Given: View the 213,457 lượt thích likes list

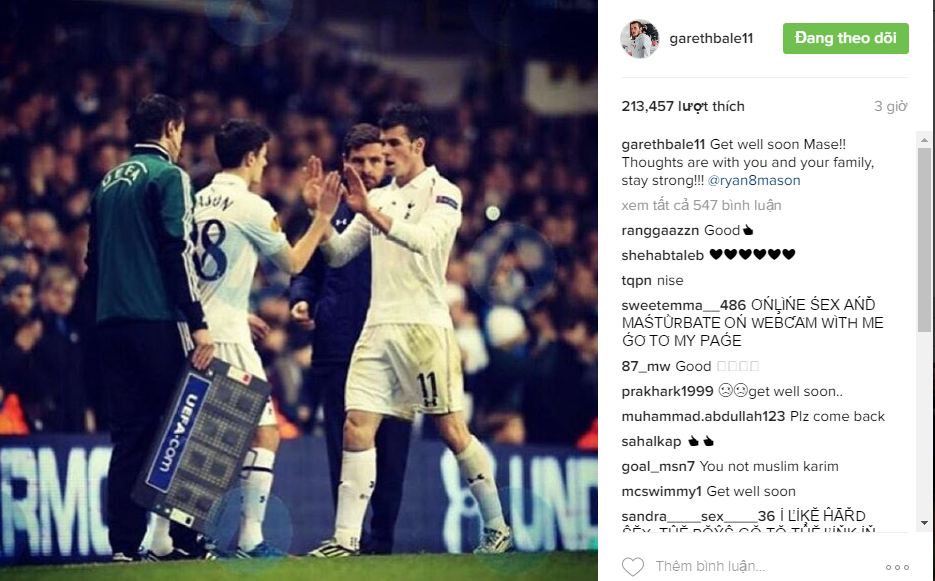Looking at the screenshot, I should click(683, 106).
